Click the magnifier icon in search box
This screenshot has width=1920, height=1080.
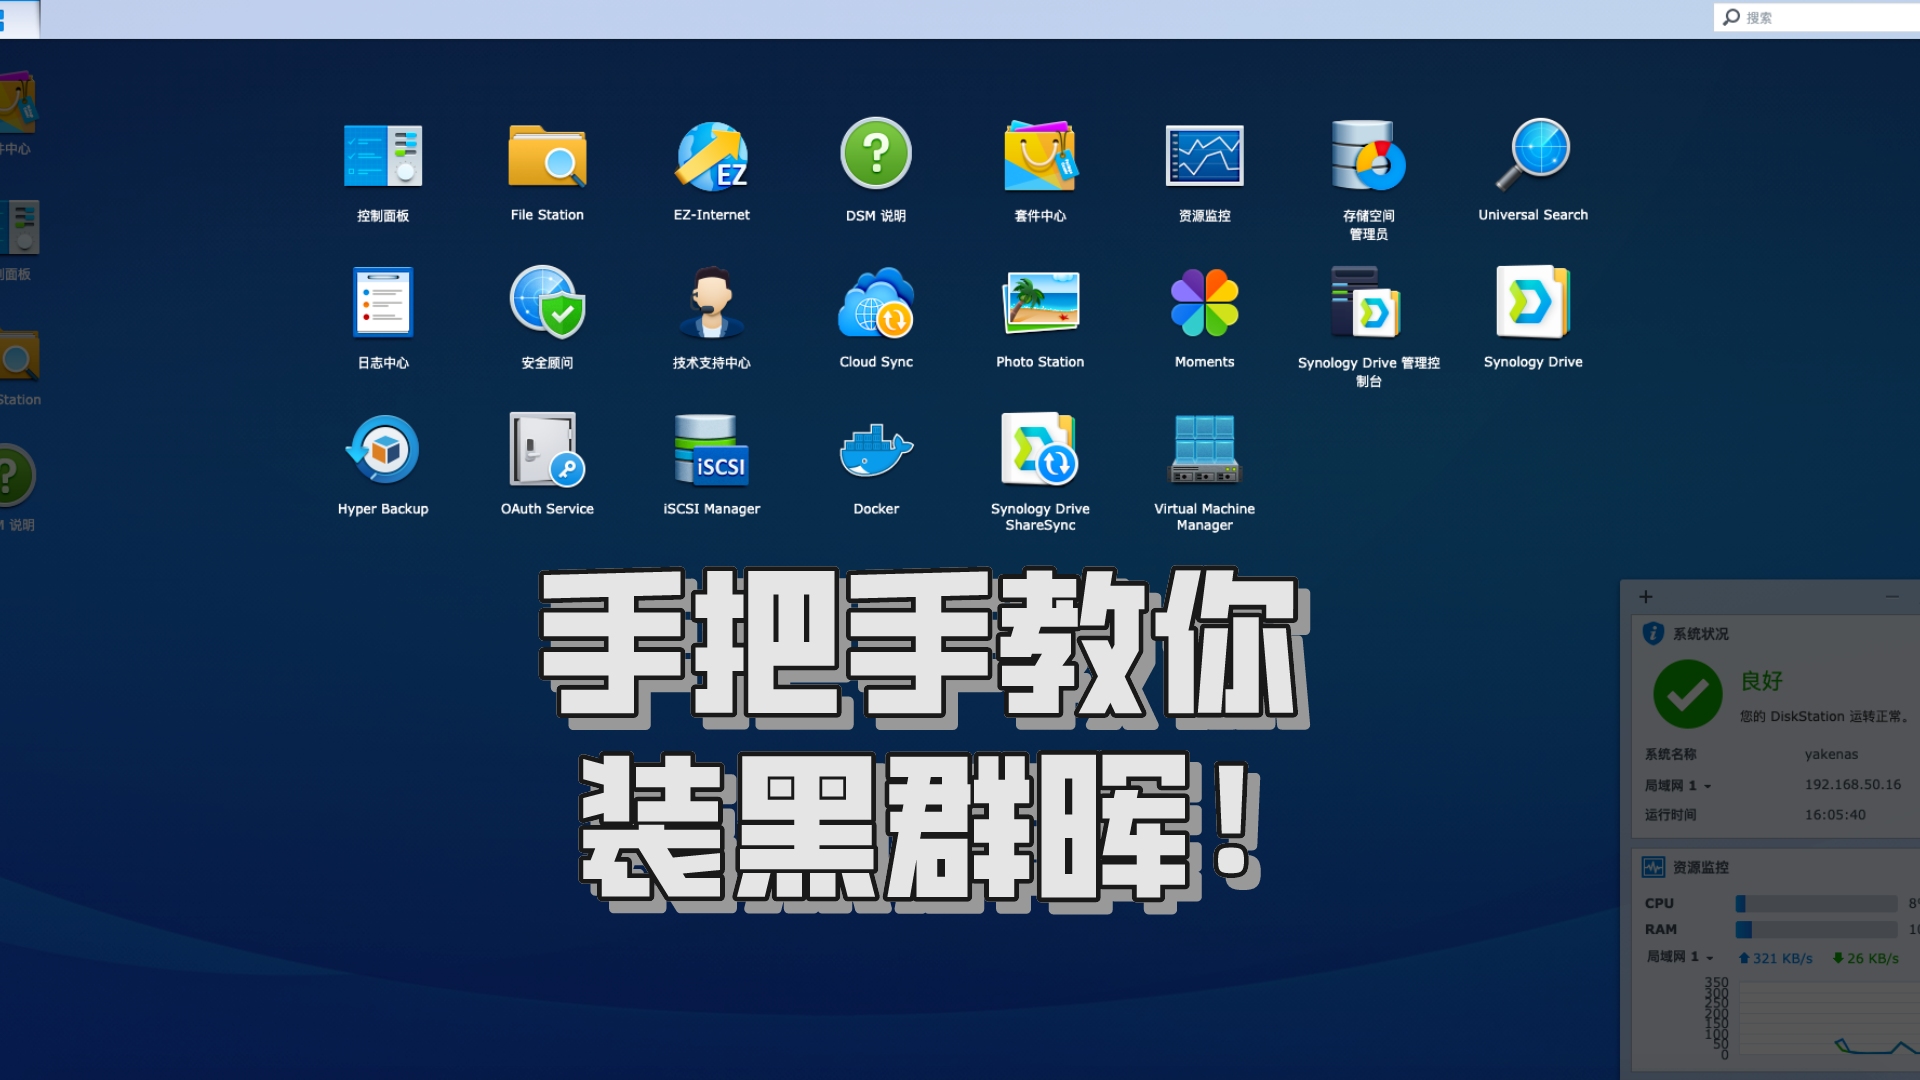pyautogui.click(x=1731, y=17)
